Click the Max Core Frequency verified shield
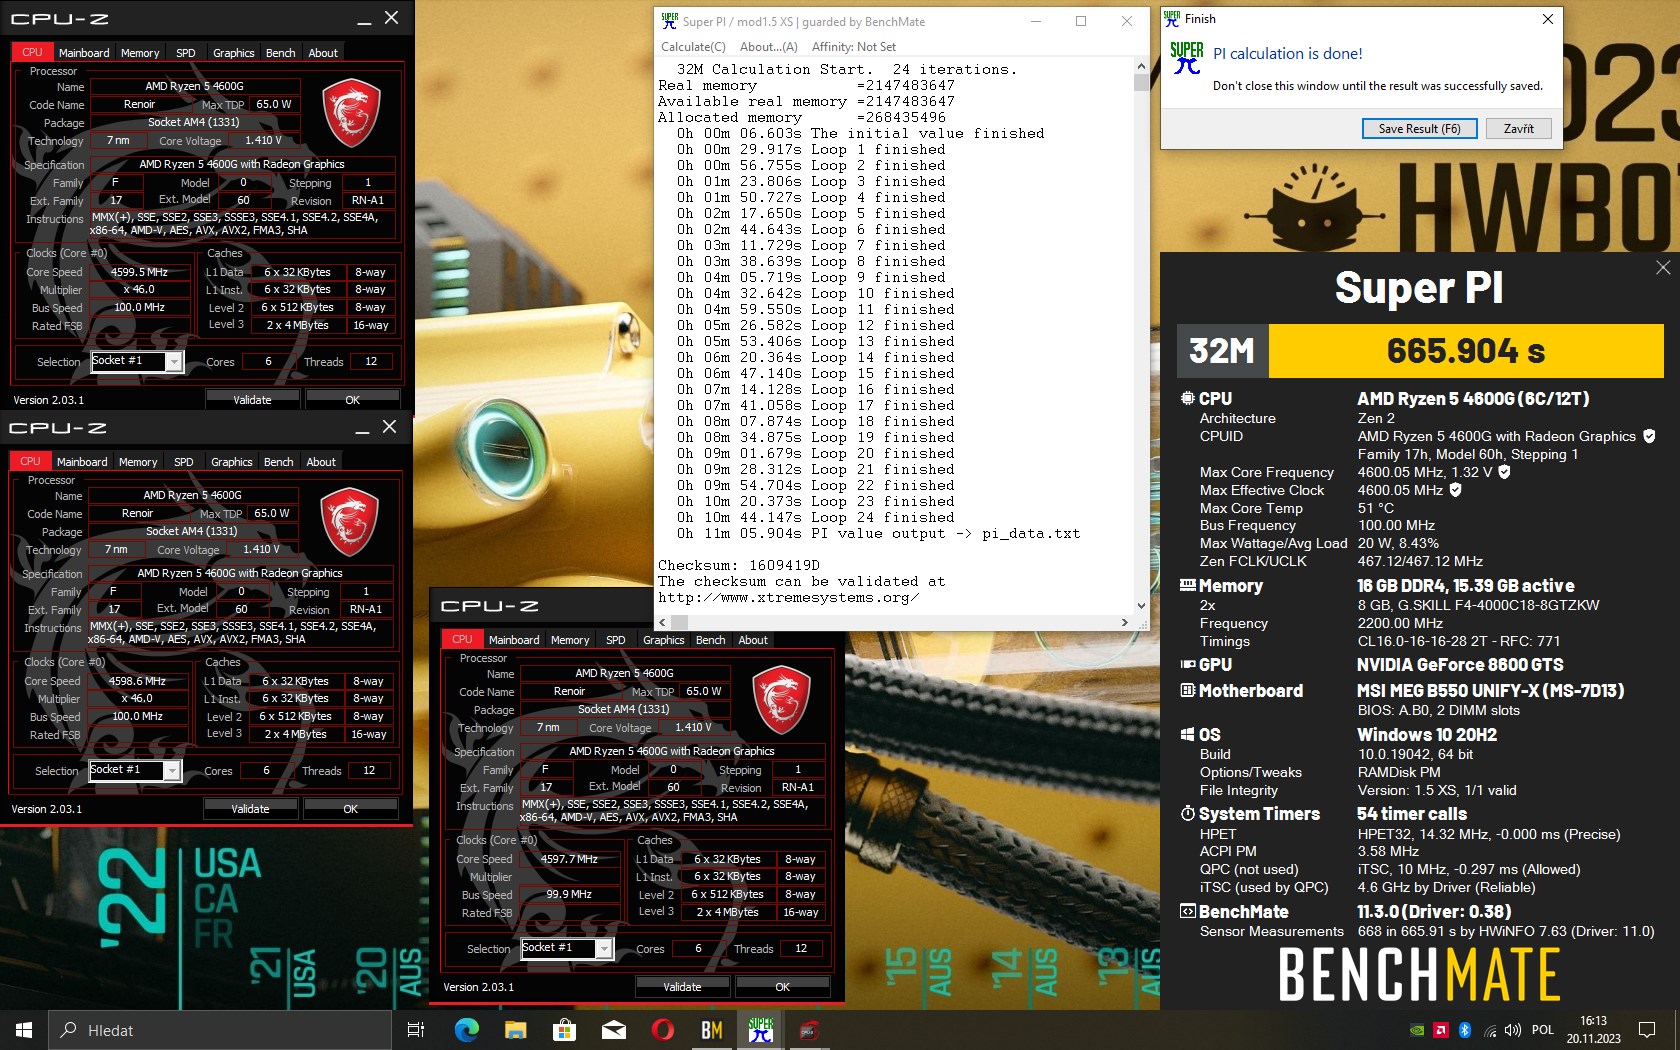This screenshot has height=1050, width=1680. click(x=1504, y=472)
